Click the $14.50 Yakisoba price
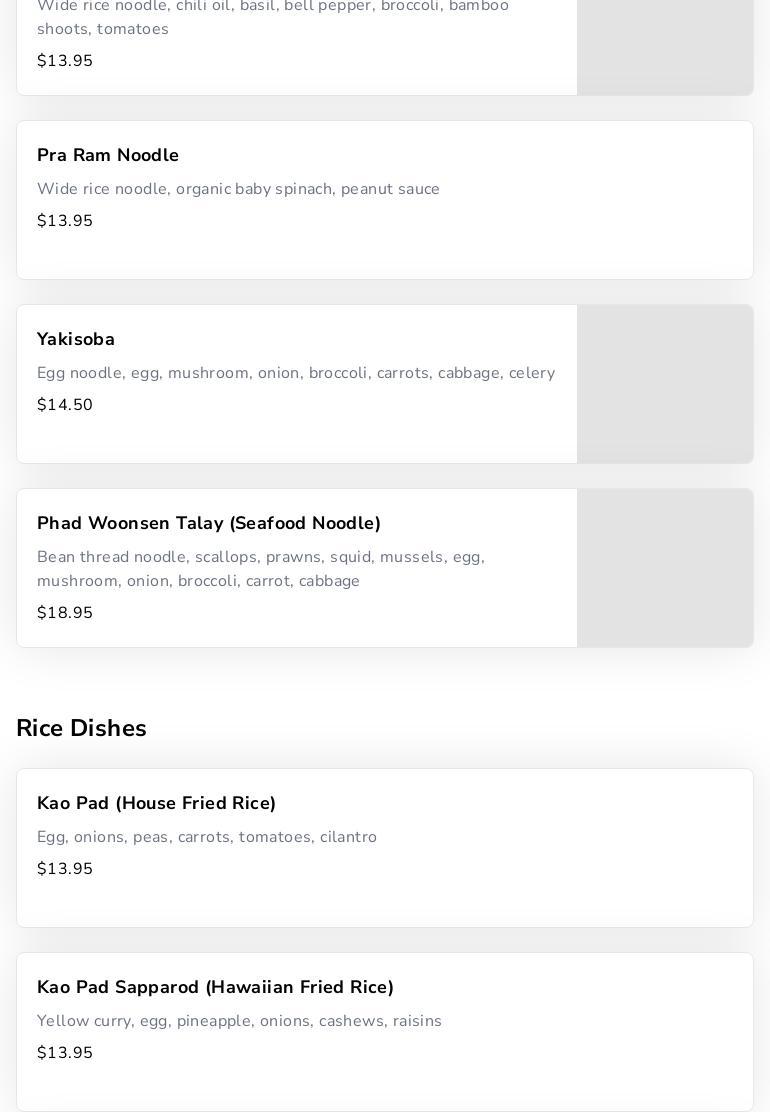This screenshot has height=1112, width=770. click(65, 405)
